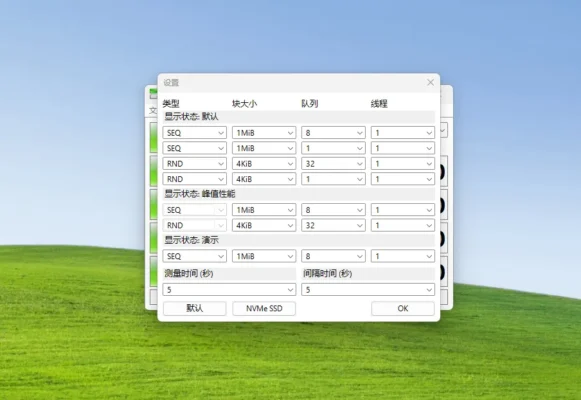Viewport: 581px width, 400px height.
Task: Confirm settings with OK button
Action: coord(403,308)
